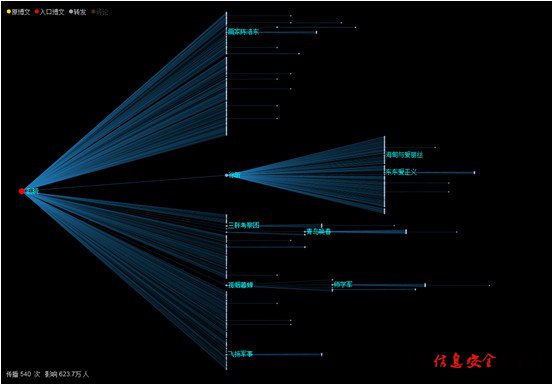This screenshot has width=552, height=384.
Task: Toggle the dimmed 评论 comment legend item
Action: 100,12
